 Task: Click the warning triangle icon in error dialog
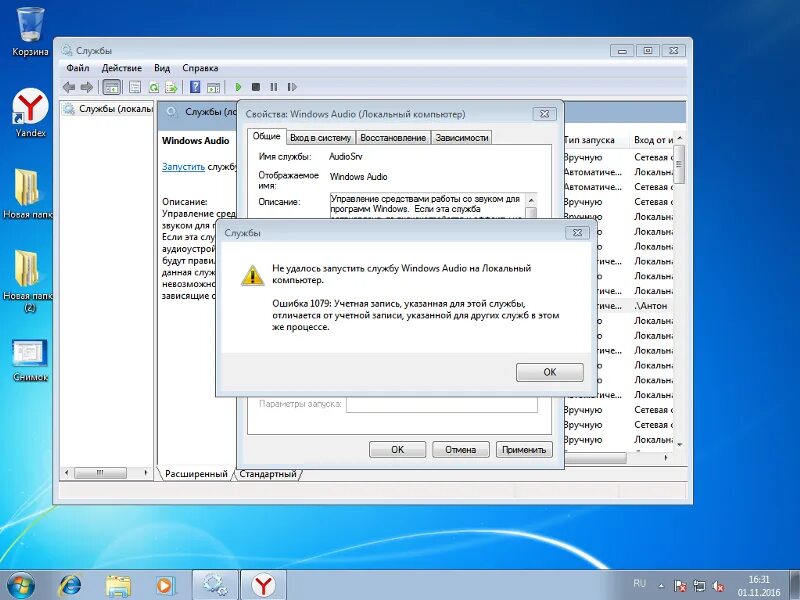252,276
